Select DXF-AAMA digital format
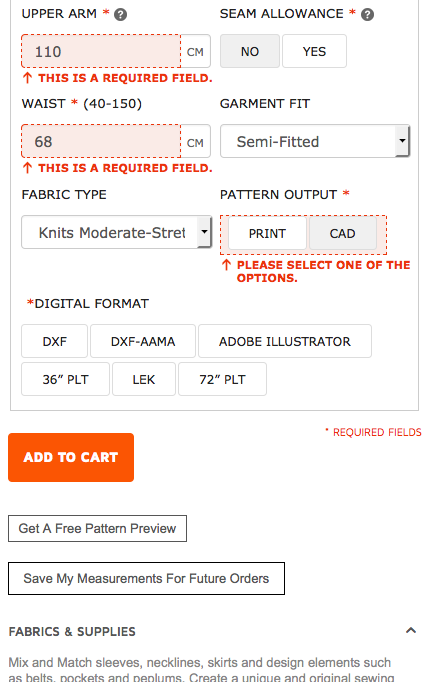The image size is (431, 682). click(x=143, y=341)
